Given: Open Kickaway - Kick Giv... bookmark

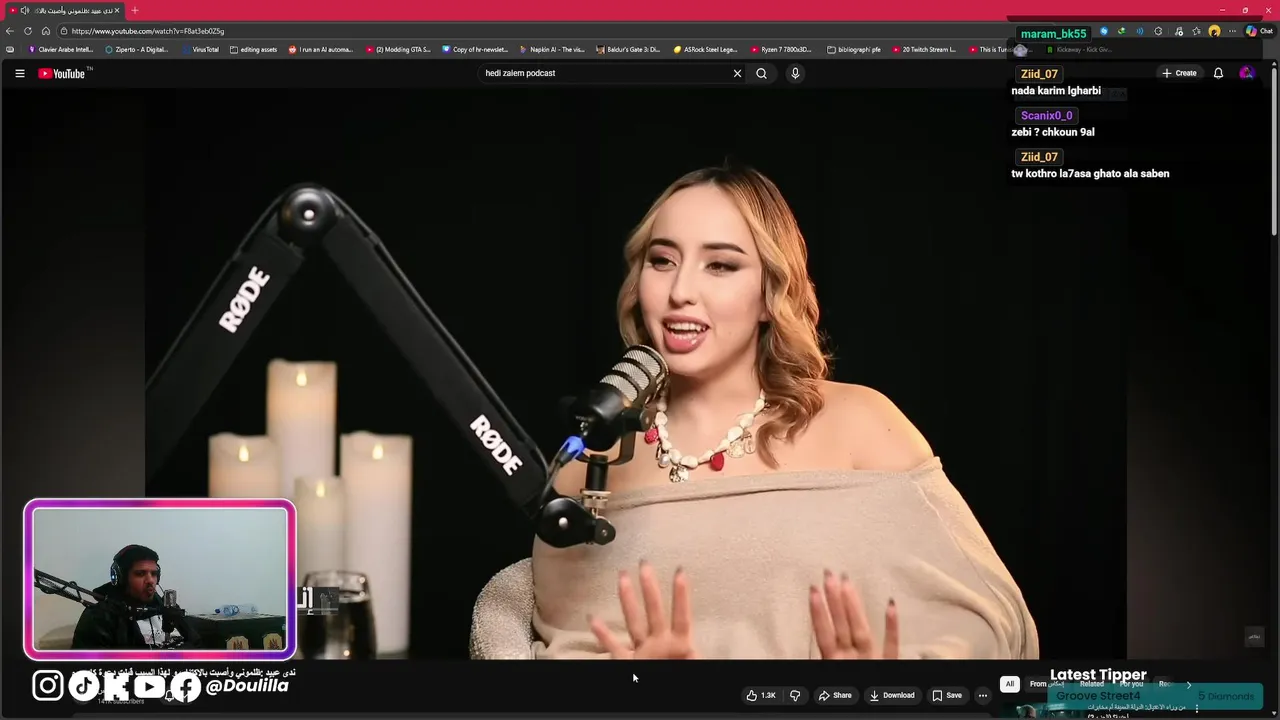Looking at the screenshot, I should 1080,49.
